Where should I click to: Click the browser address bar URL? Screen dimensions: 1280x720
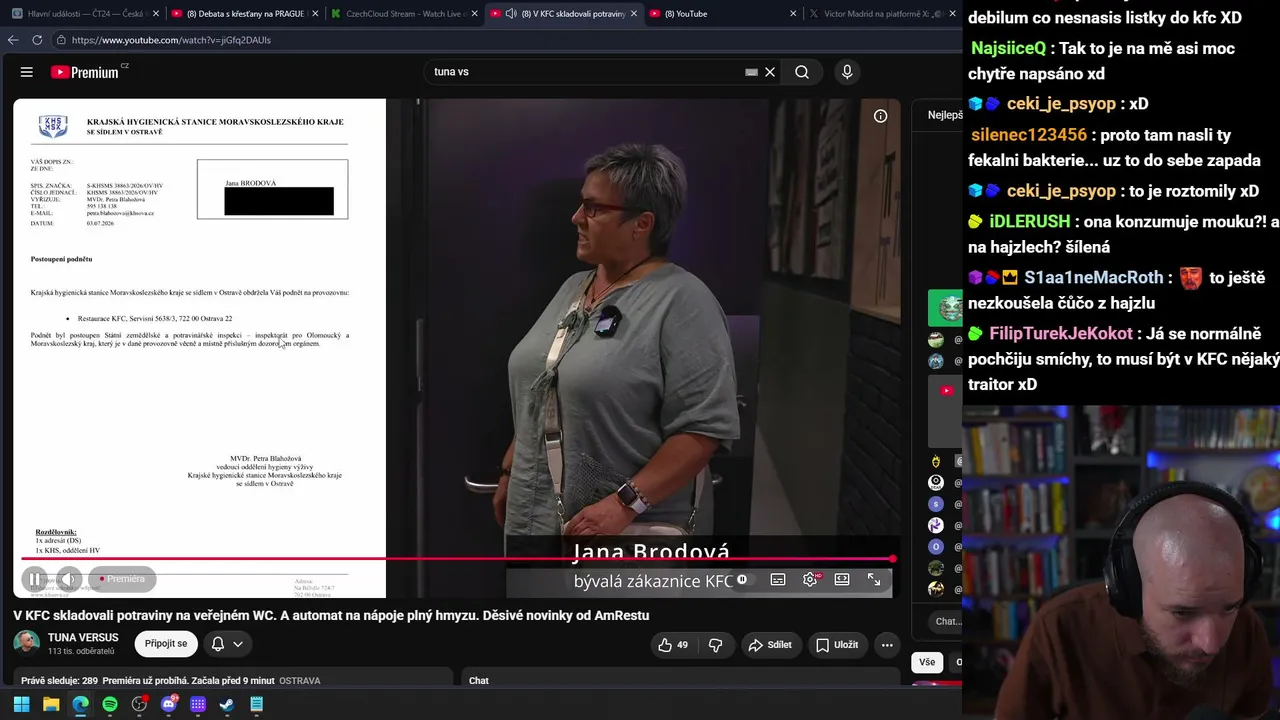[172, 40]
